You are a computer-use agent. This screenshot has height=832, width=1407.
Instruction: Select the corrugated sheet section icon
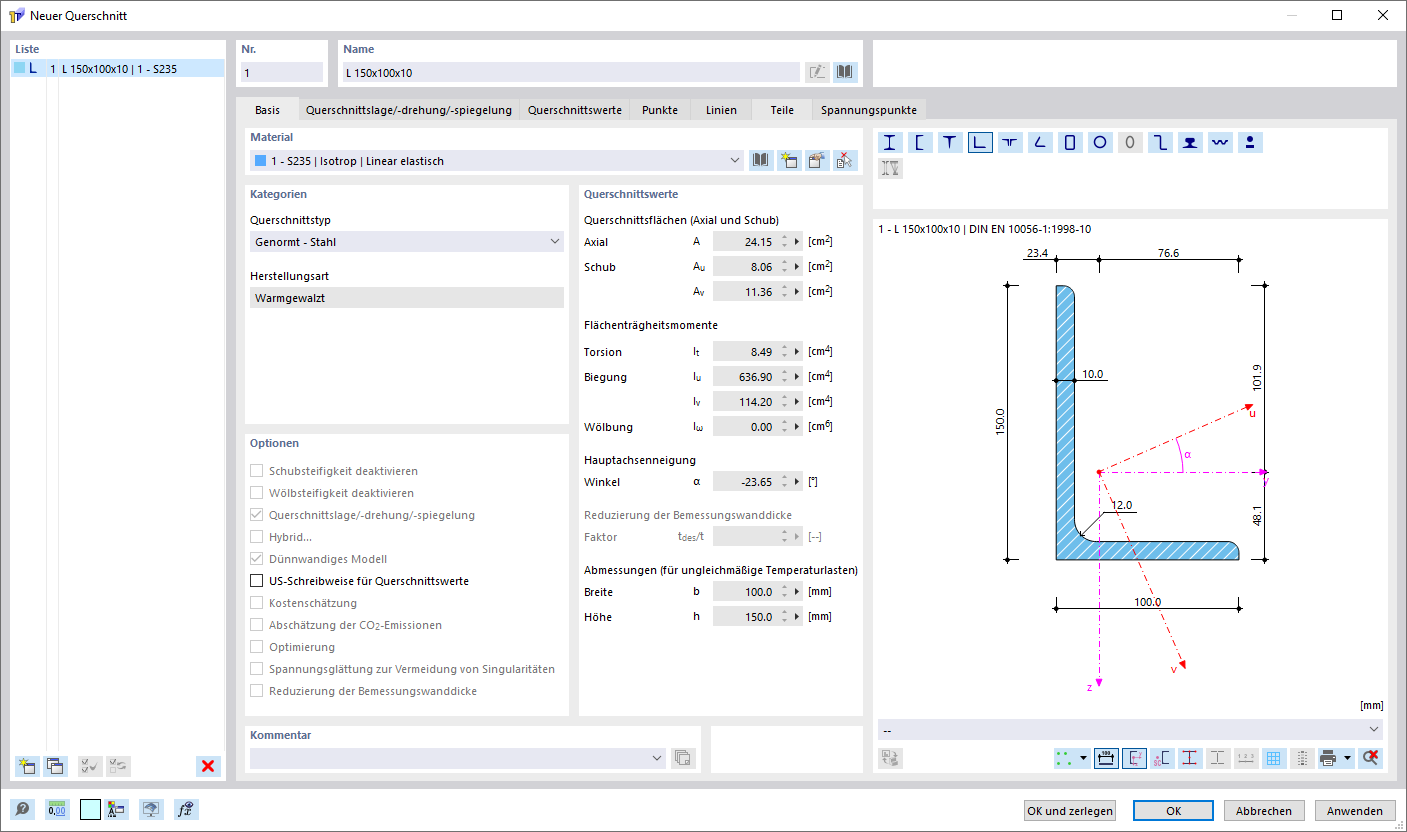pos(1220,142)
